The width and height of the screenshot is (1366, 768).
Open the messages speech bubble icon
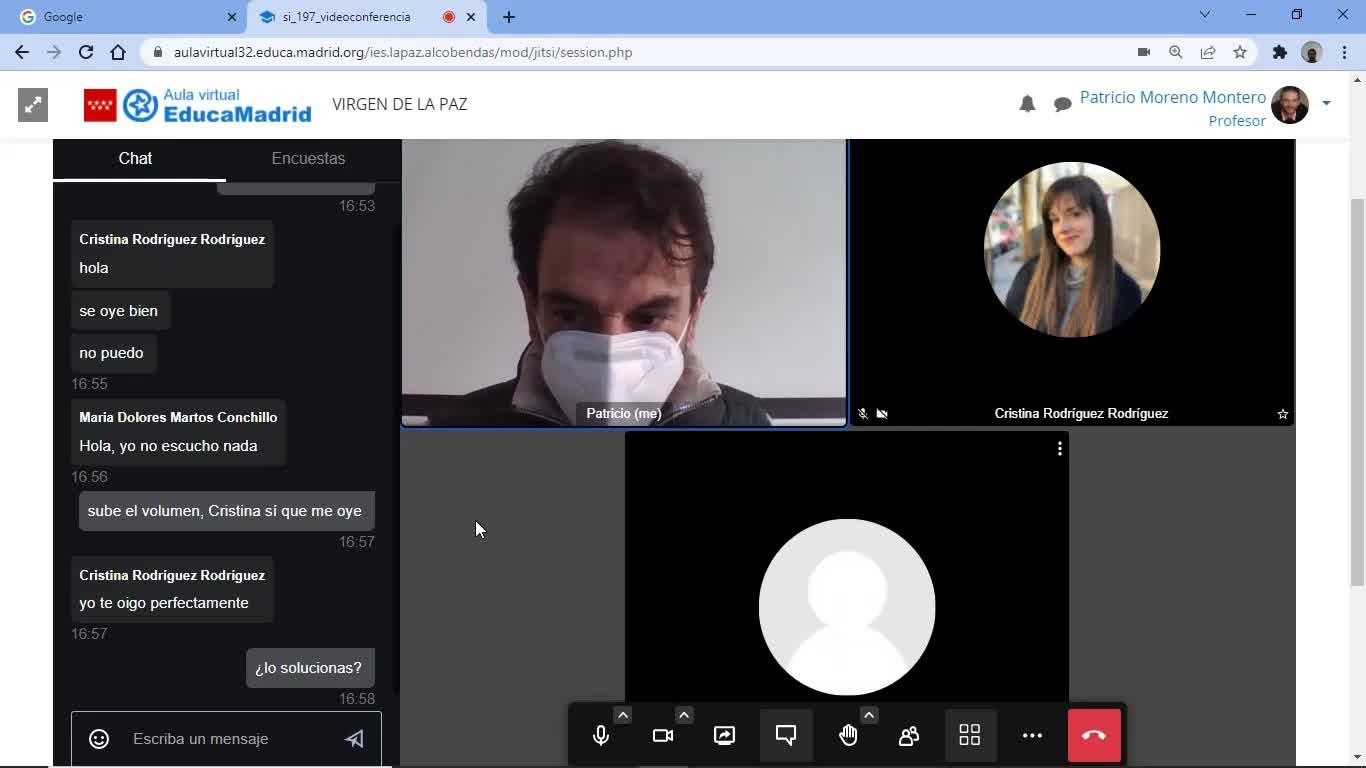pos(1063,104)
